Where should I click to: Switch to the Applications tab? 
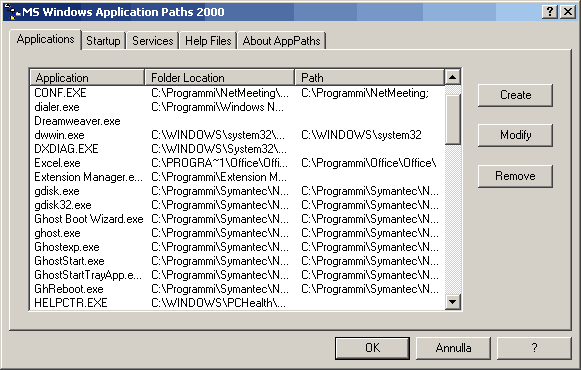[x=45, y=39]
